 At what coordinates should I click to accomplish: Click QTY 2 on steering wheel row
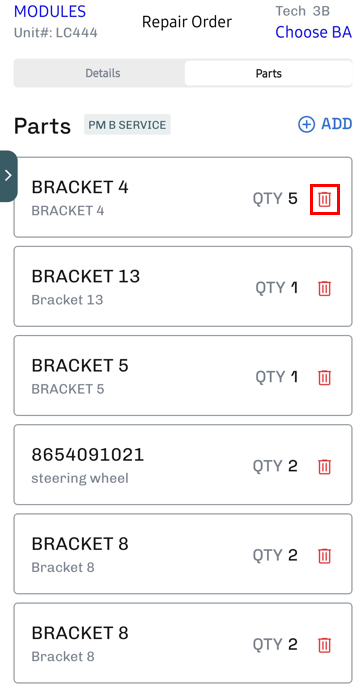(275, 466)
